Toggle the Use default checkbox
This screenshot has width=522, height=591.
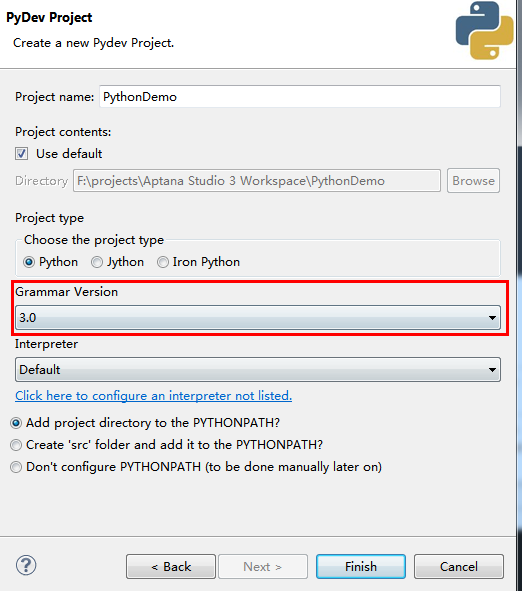(x=21, y=154)
